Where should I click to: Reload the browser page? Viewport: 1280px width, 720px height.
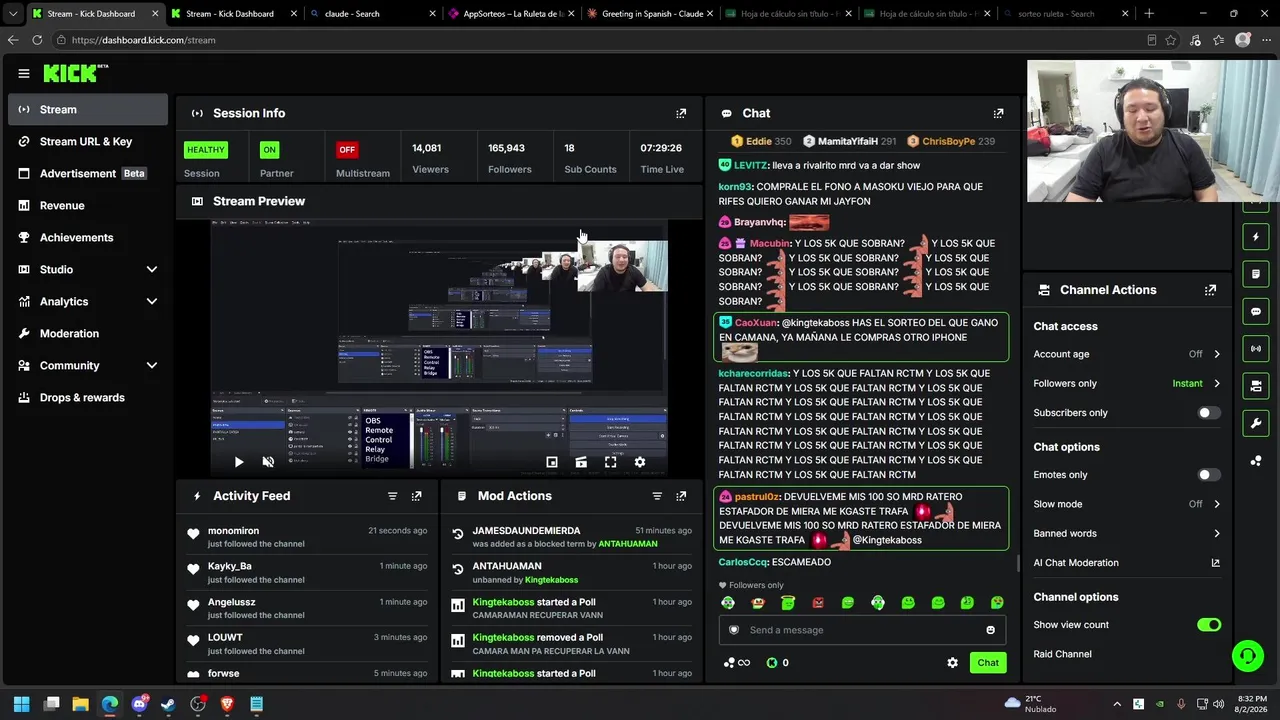[37, 40]
